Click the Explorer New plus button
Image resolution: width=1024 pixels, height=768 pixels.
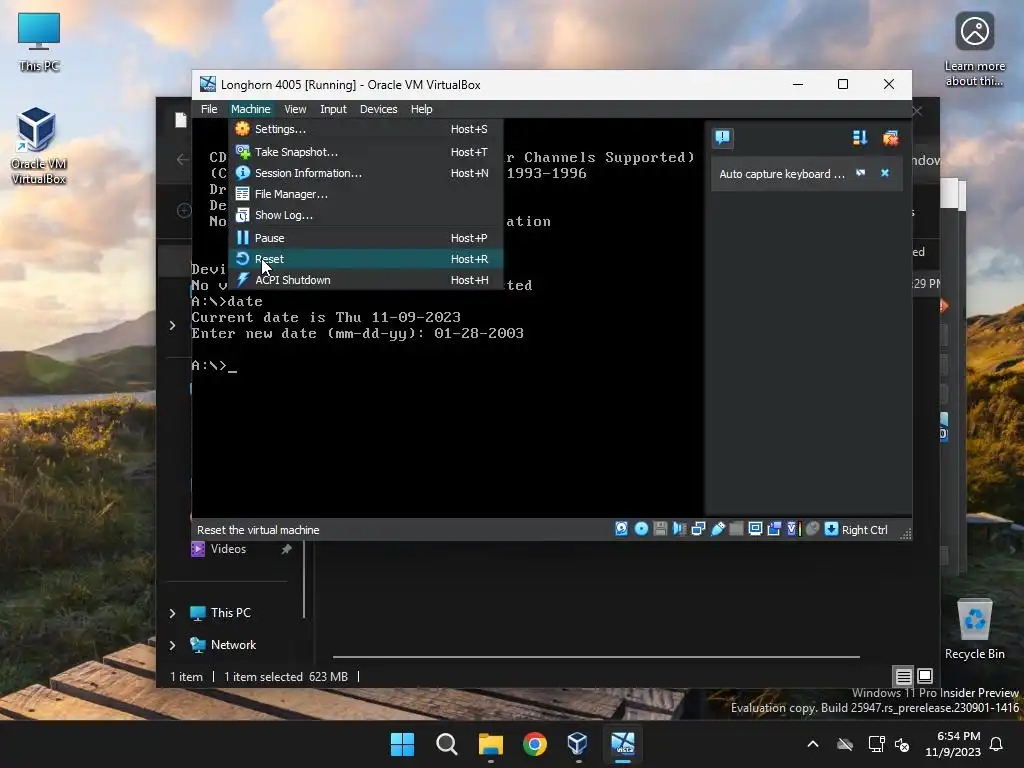click(x=184, y=210)
